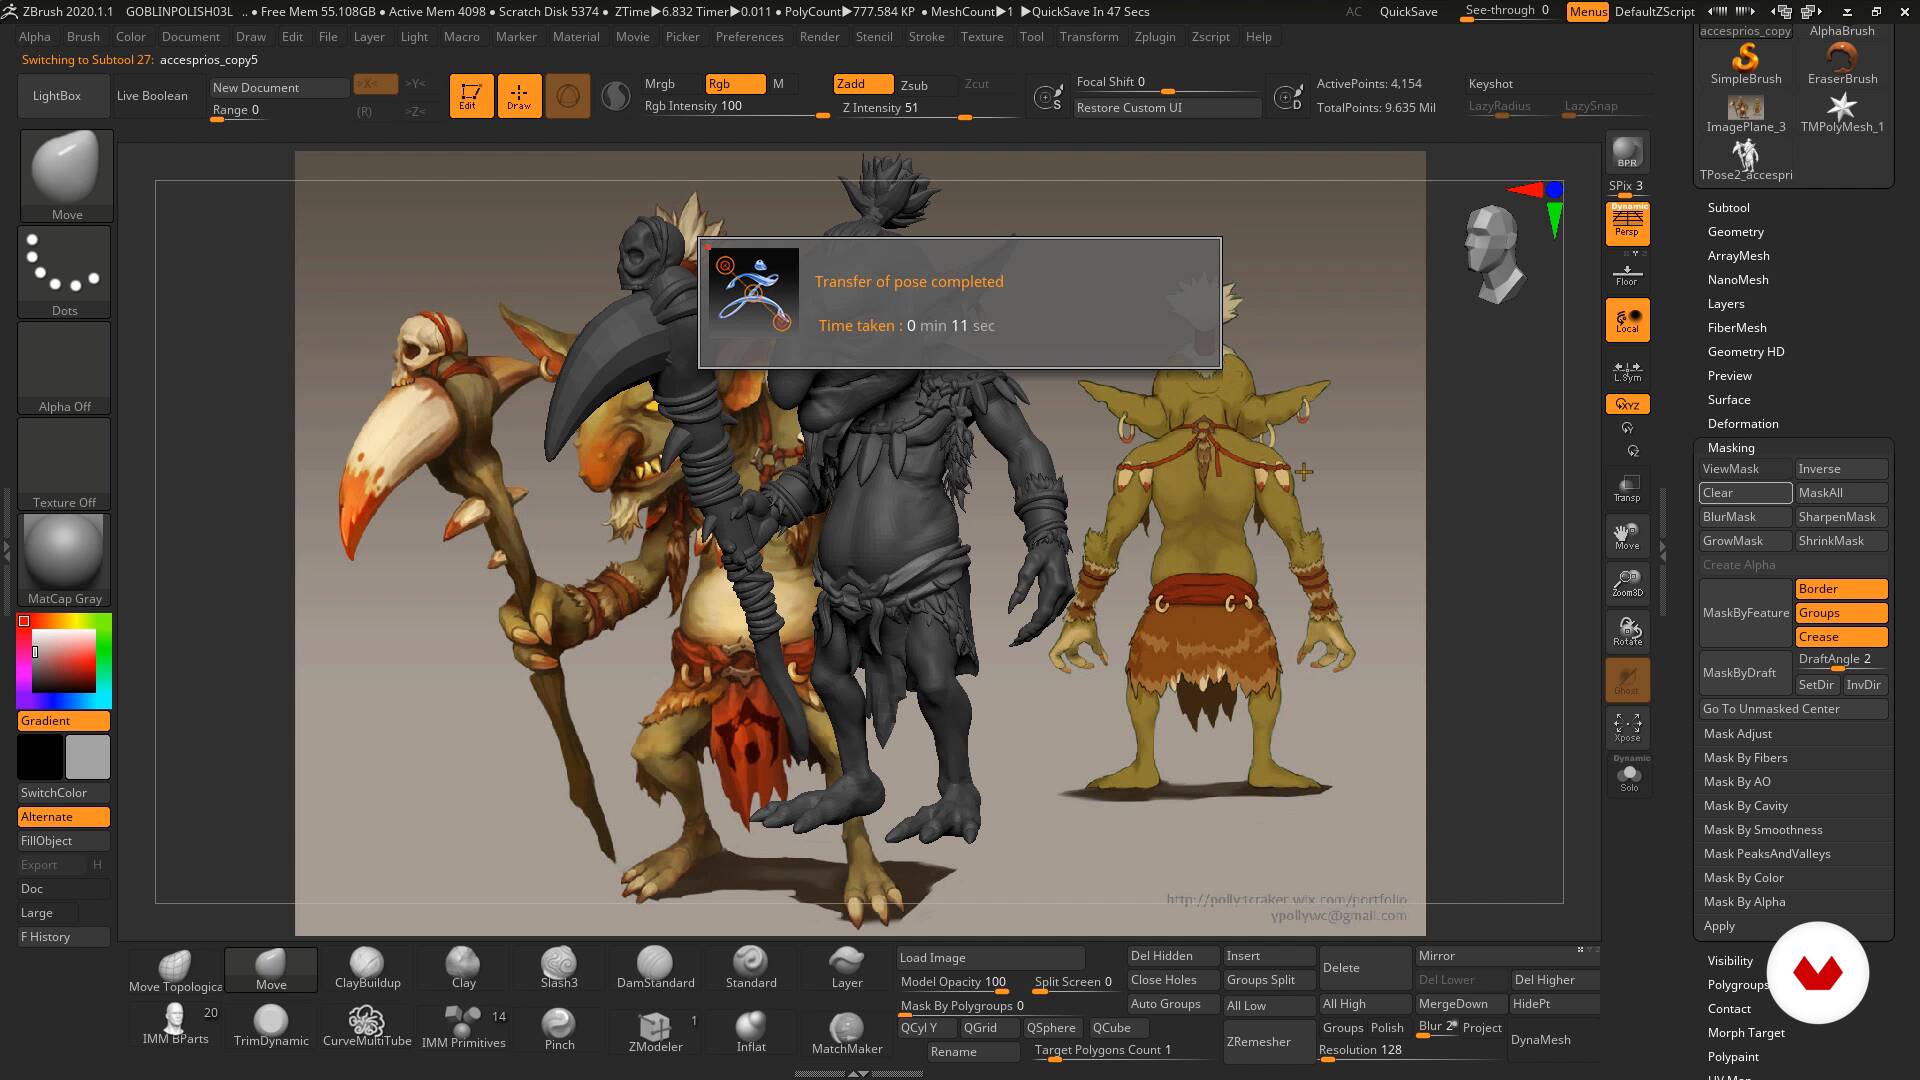Open the Zplugin menu
Image resolution: width=1920 pixels, height=1080 pixels.
pos(1155,37)
